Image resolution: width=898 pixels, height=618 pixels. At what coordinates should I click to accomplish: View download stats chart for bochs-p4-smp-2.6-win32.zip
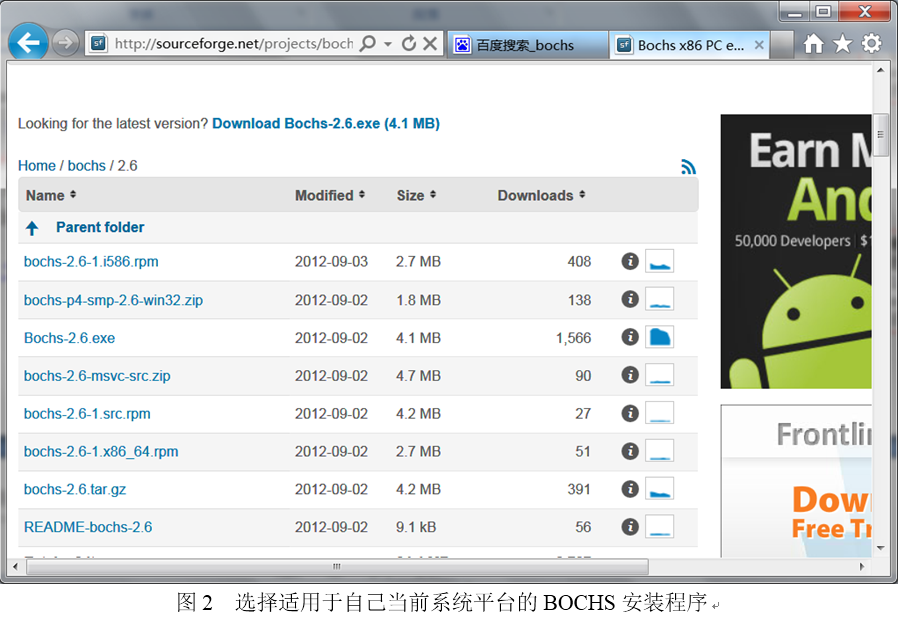click(x=659, y=299)
